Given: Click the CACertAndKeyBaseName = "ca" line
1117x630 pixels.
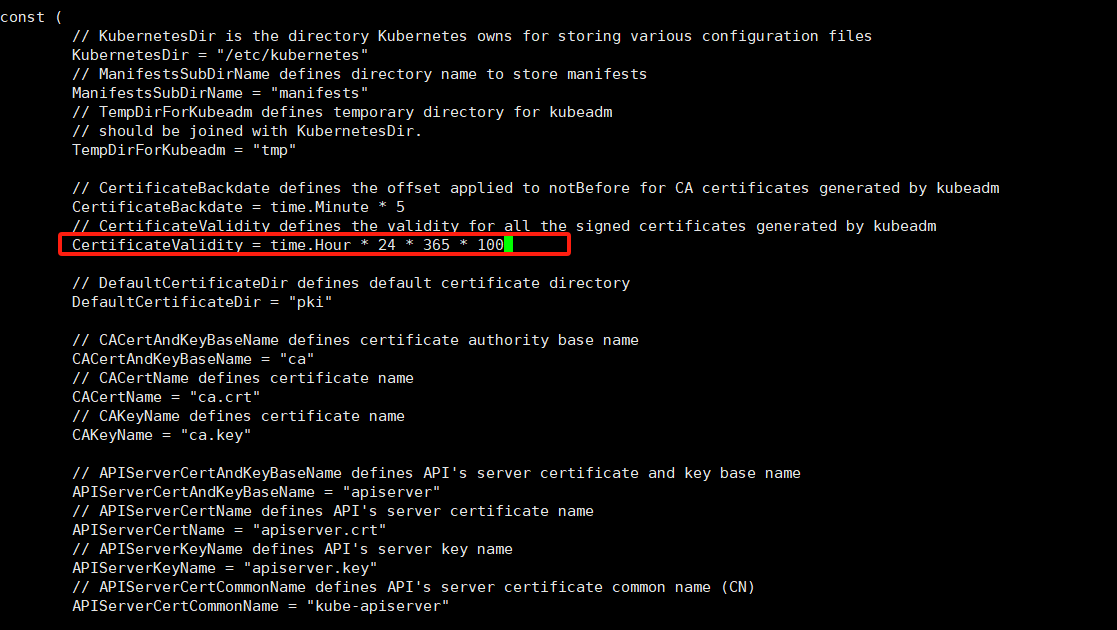Looking at the screenshot, I should [x=193, y=359].
